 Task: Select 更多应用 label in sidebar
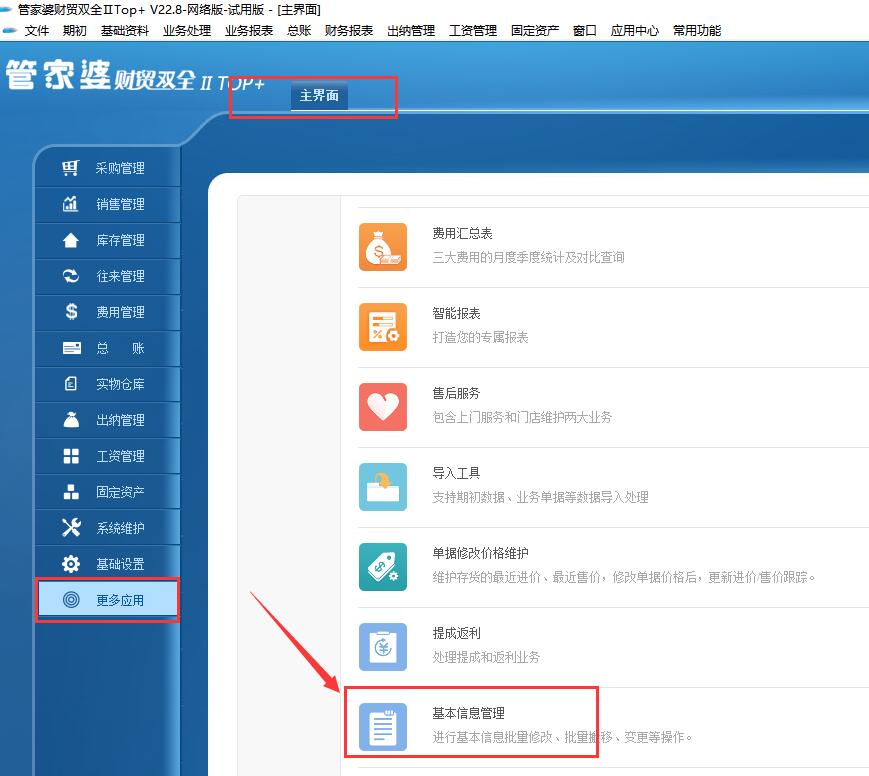point(120,600)
